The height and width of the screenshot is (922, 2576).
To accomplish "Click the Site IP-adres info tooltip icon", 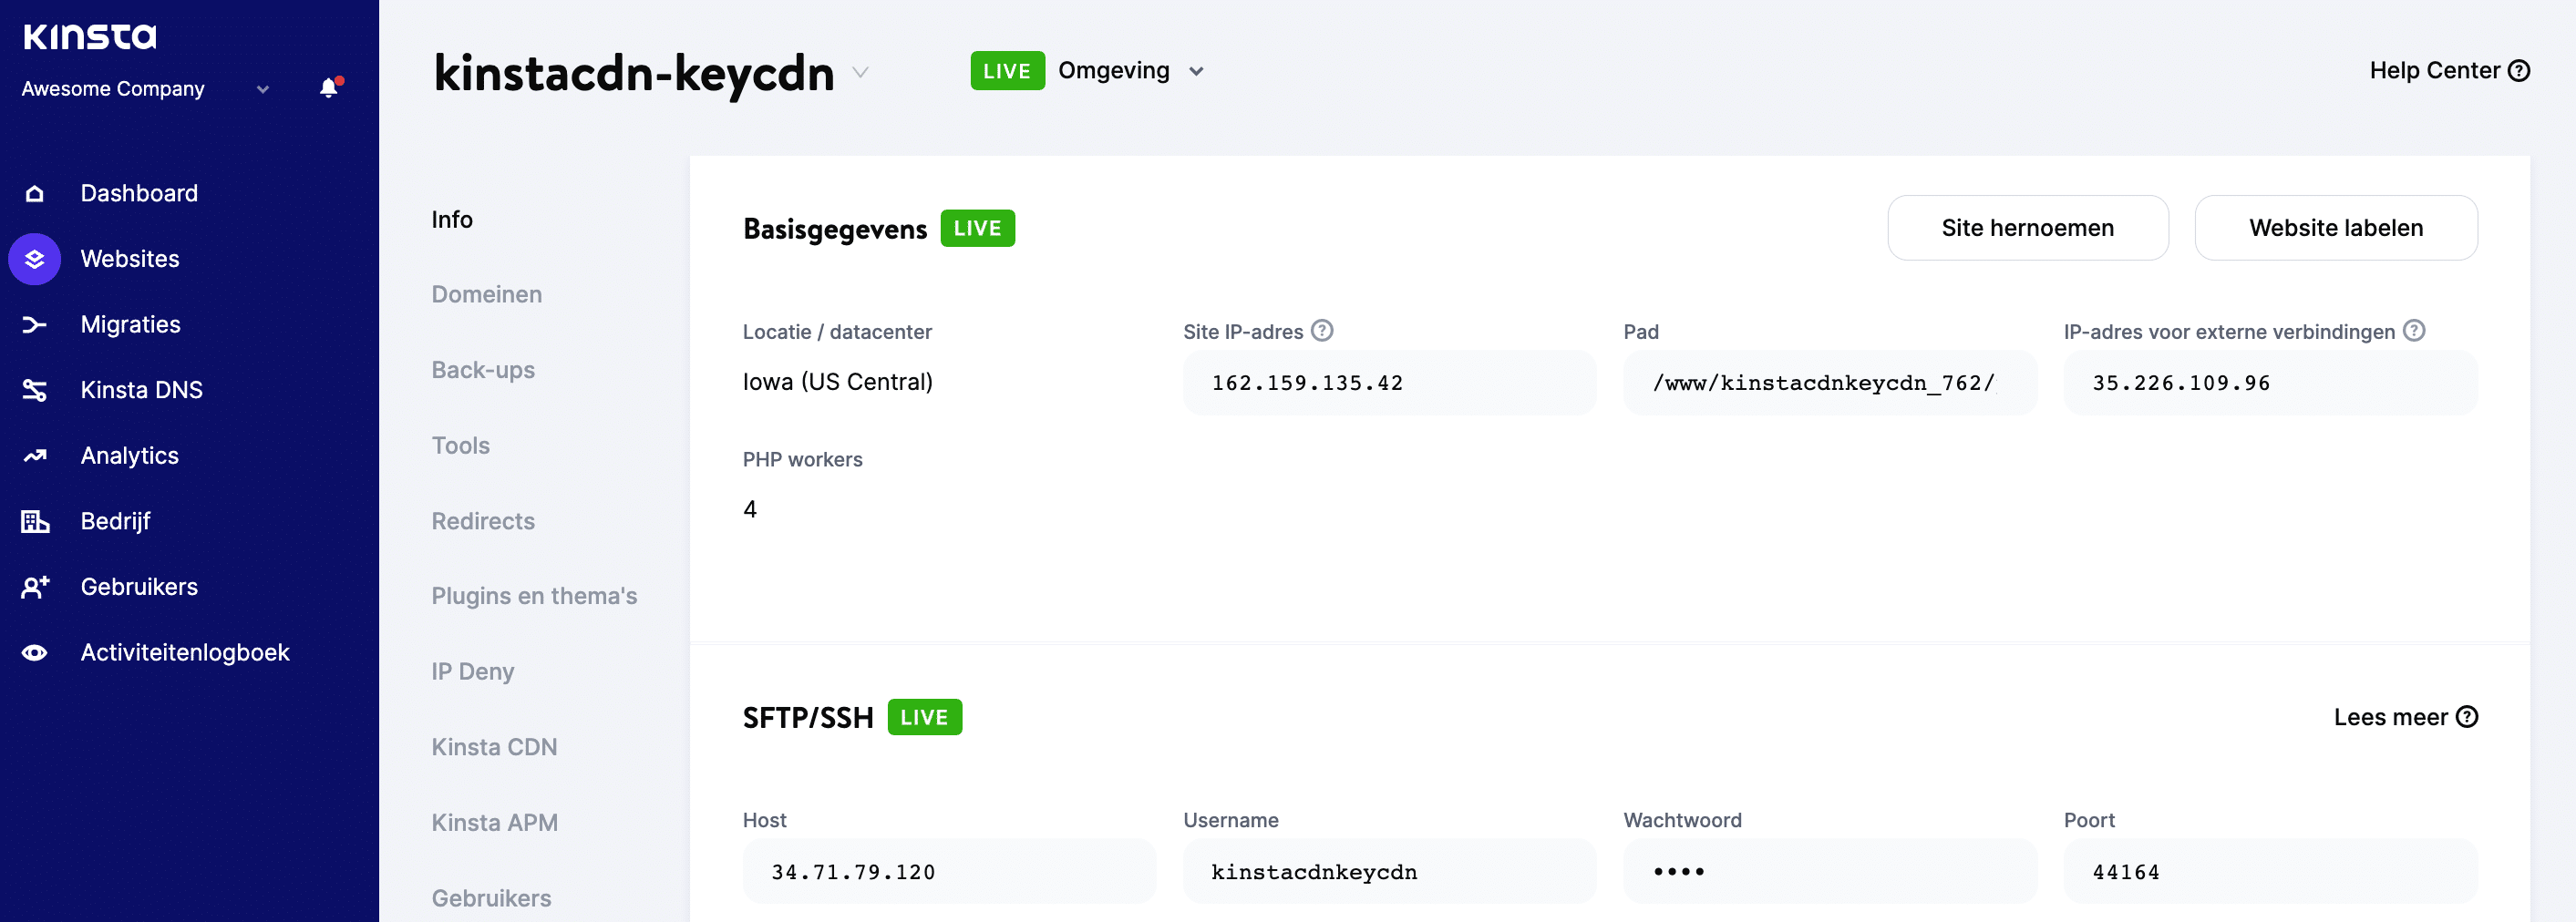I will coord(1322,330).
